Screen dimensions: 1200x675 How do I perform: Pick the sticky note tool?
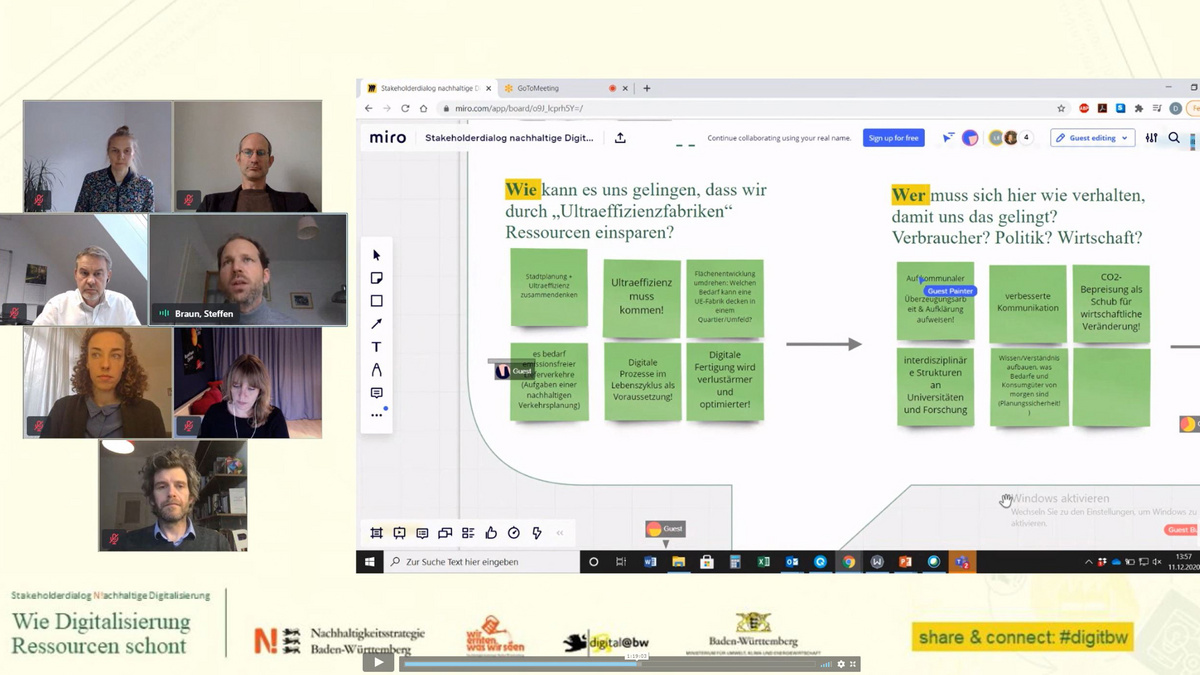377,278
